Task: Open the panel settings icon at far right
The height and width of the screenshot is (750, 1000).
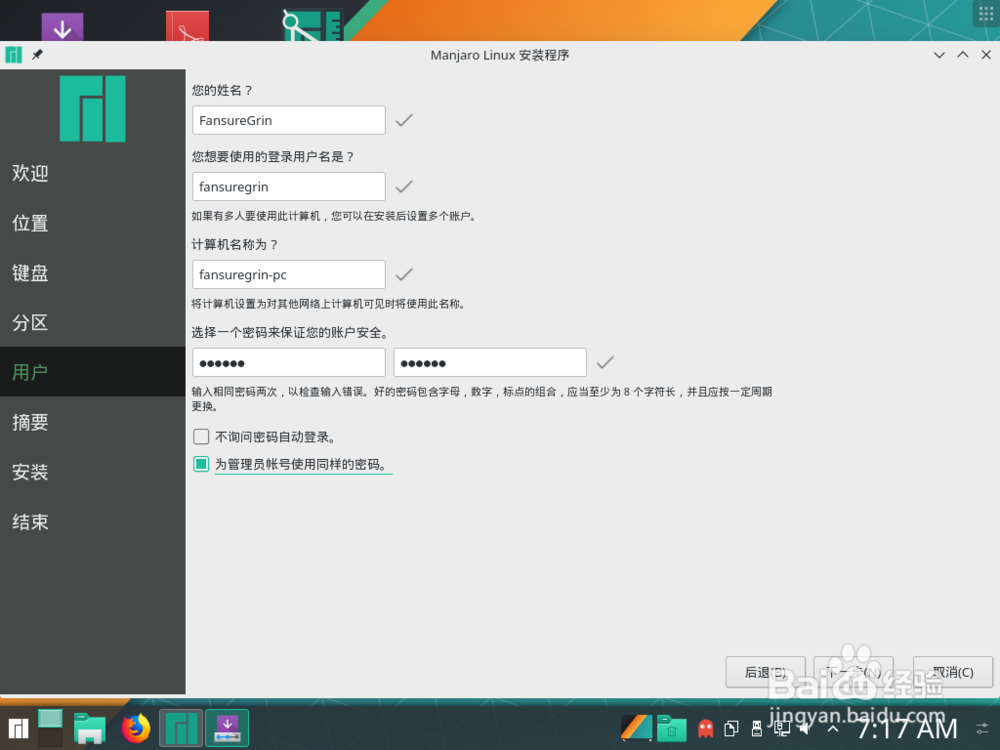Action: [x=983, y=728]
